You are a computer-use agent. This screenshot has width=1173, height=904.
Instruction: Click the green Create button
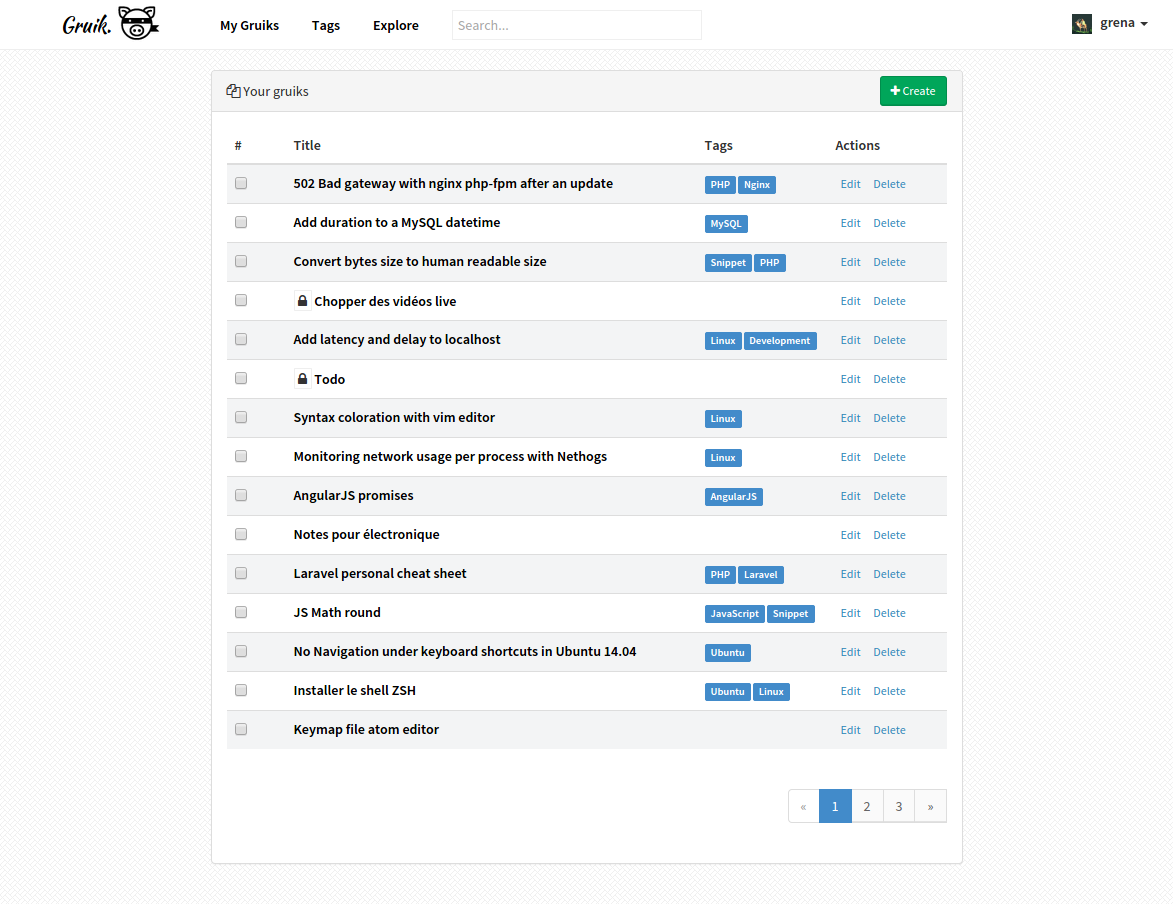click(x=913, y=91)
